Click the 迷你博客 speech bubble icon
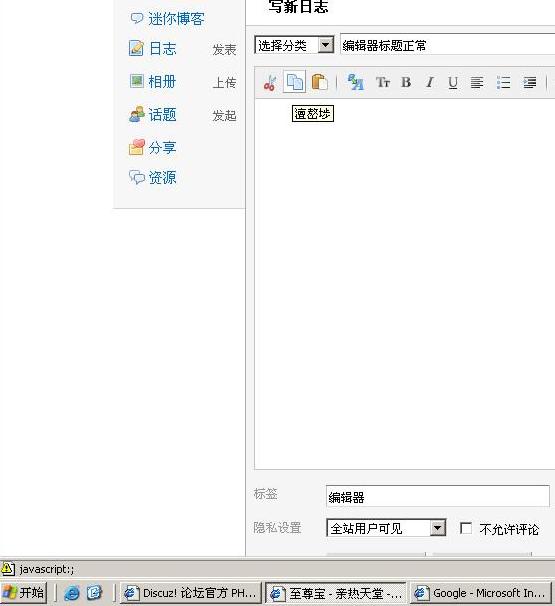Screen dimensions: 555x606 pos(136,18)
